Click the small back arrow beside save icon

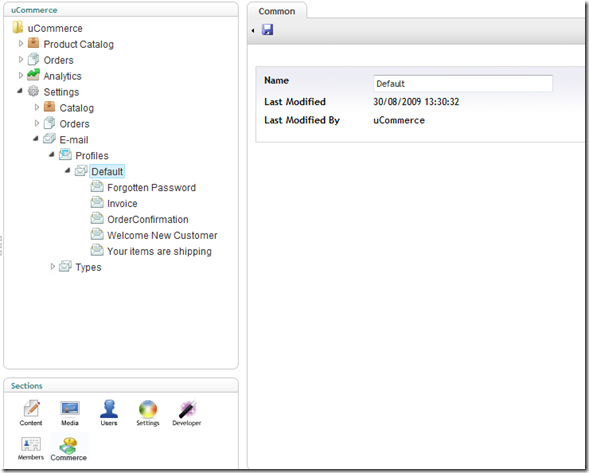click(253, 30)
